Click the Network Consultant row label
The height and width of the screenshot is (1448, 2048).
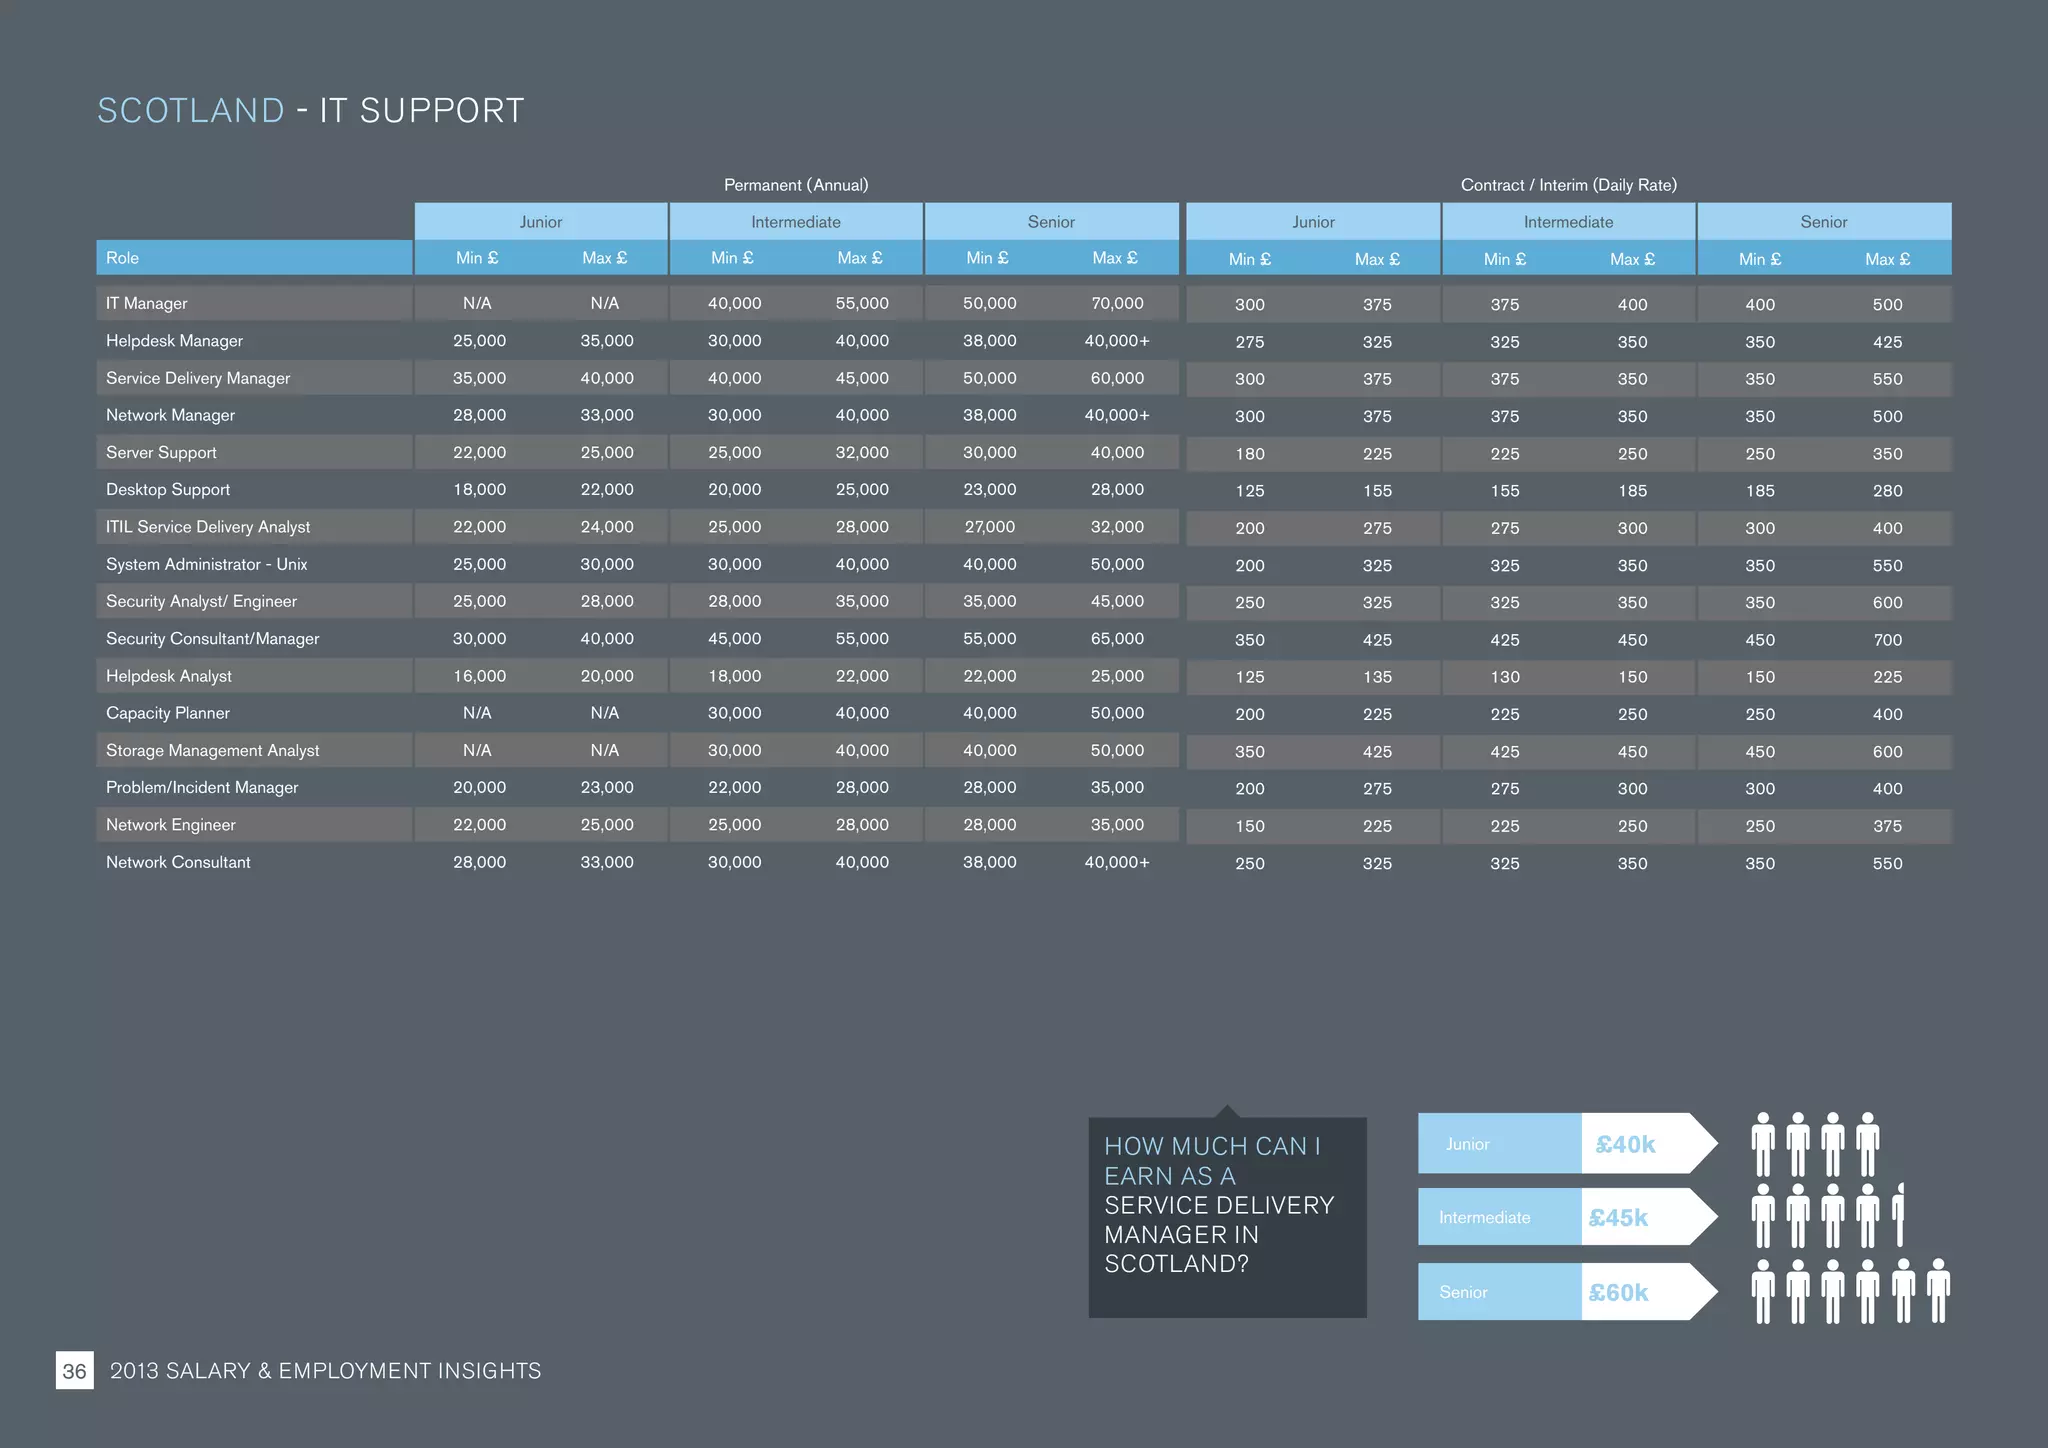coord(178,862)
